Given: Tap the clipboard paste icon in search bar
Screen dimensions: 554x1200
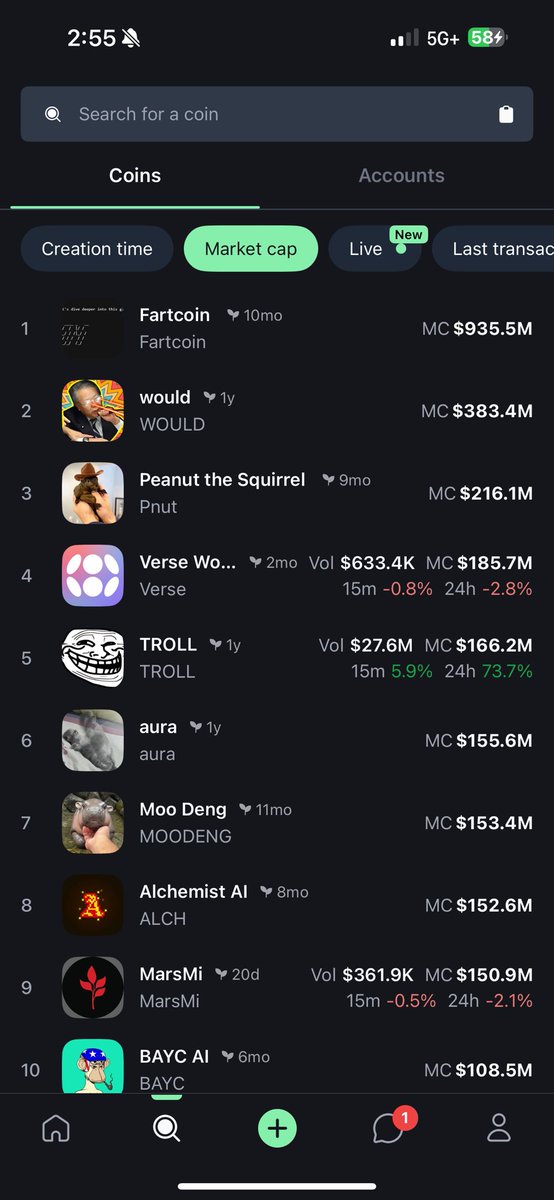Looking at the screenshot, I should click(506, 114).
